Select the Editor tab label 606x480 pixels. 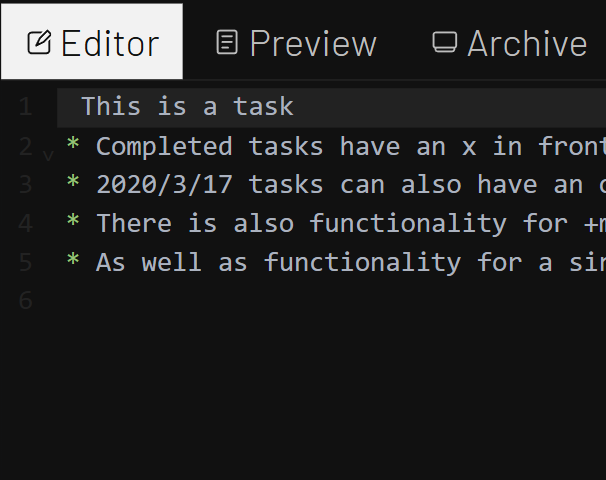pyautogui.click(x=109, y=43)
